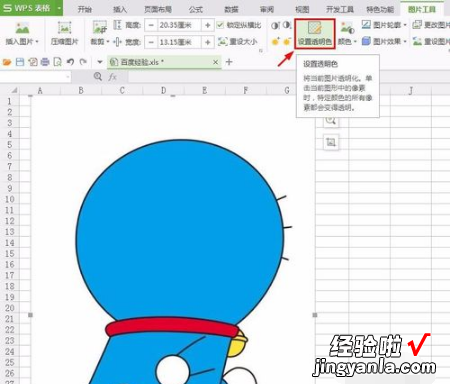Switch to the 开发工具 (Developer) tab
452x384 pixels.
340,9
